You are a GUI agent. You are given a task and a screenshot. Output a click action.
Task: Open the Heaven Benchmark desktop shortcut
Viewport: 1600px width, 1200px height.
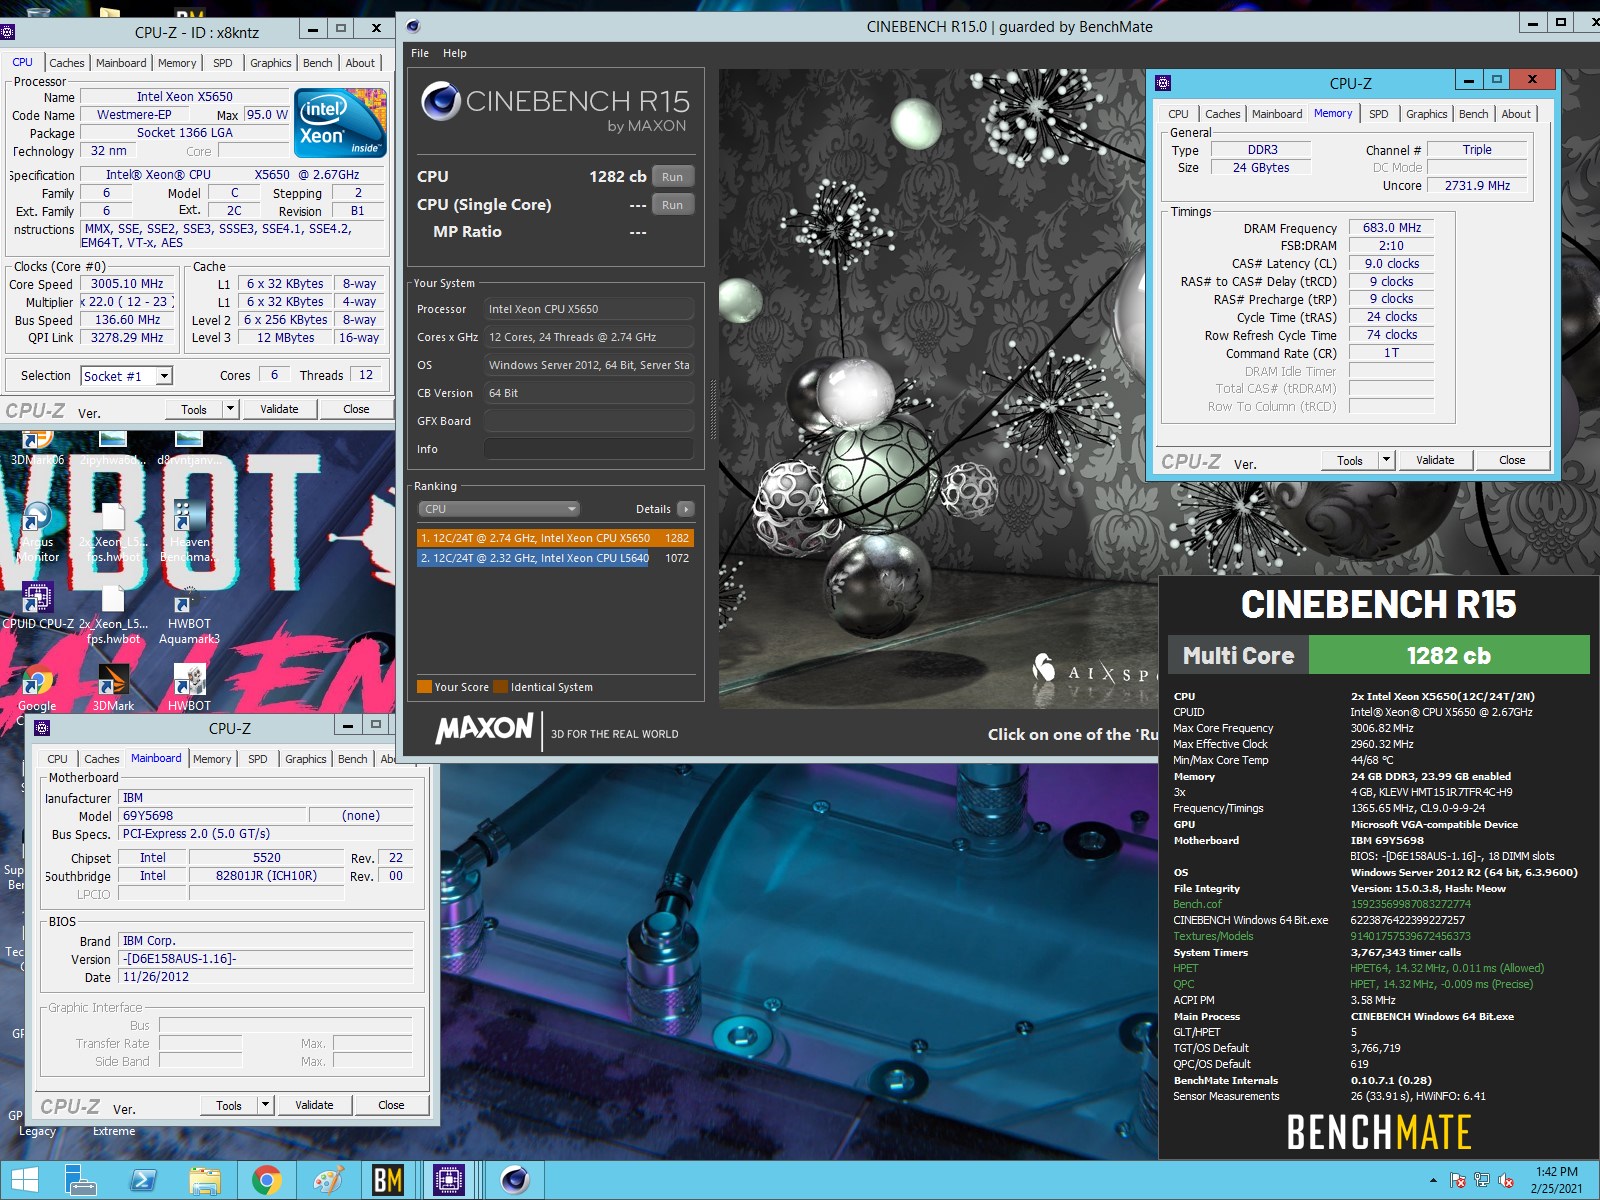tap(187, 532)
